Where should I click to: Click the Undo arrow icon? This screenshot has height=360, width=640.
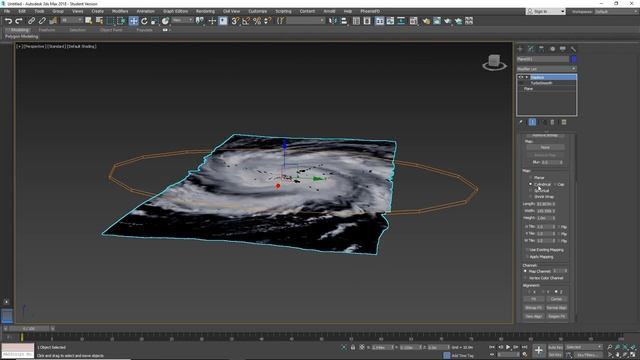(8, 21)
